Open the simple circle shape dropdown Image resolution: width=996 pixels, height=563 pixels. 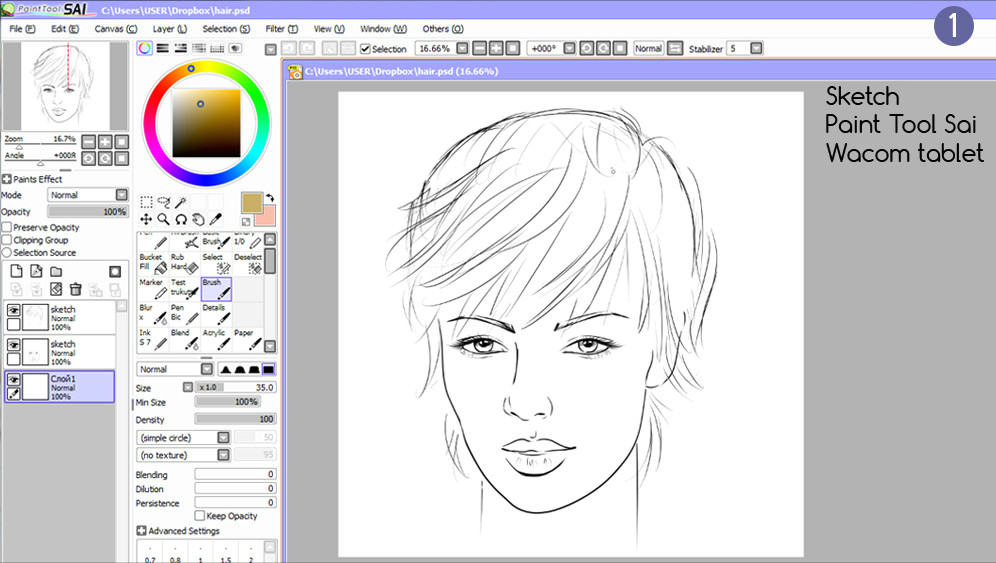(183, 437)
